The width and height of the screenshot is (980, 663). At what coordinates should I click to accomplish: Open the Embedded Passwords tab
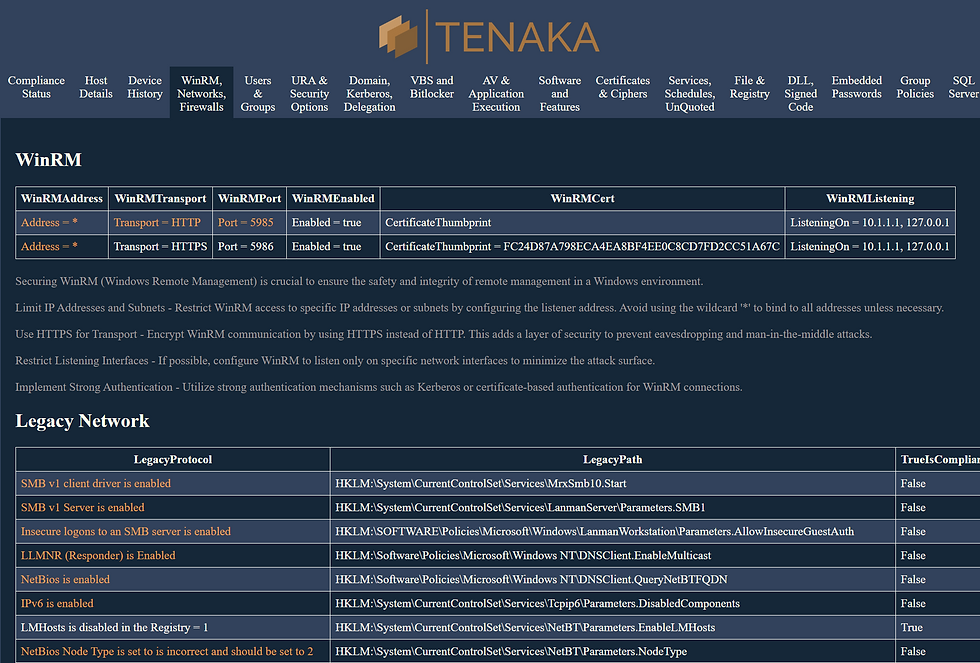coord(857,87)
